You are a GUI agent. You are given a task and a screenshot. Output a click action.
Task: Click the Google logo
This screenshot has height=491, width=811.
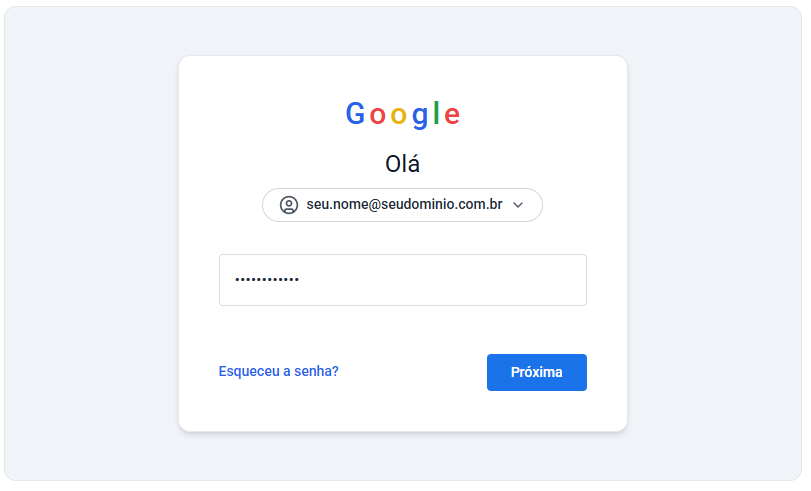[403, 115]
